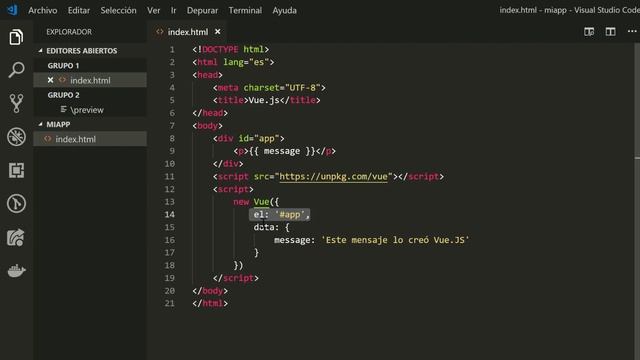Click the Split Editor icon
Viewport: 640px width, 360px height.
click(610, 32)
